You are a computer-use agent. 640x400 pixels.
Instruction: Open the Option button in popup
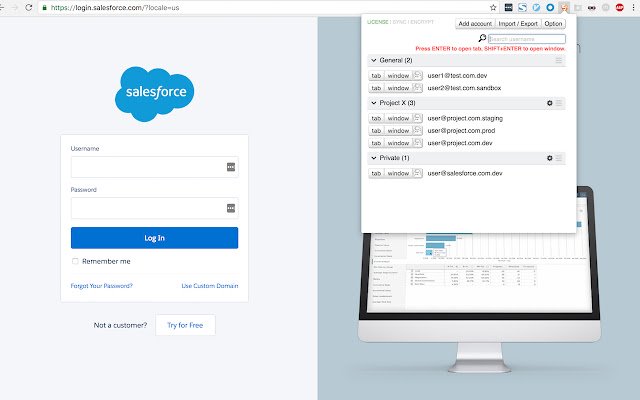tap(553, 24)
